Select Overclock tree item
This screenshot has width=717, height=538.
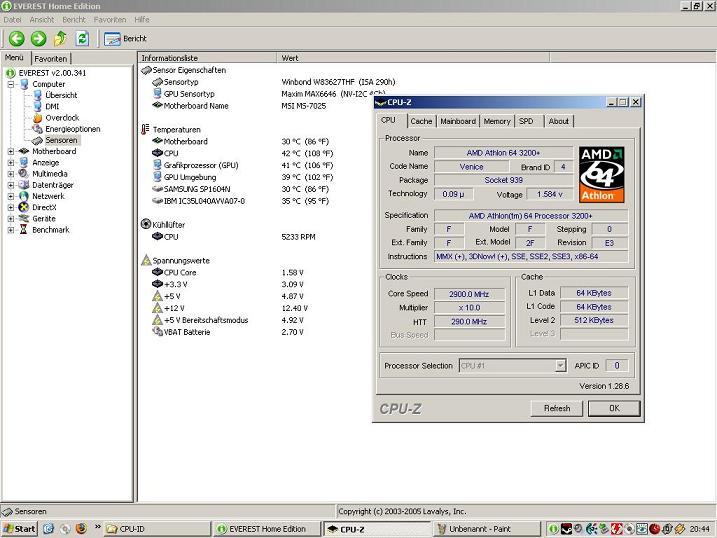(62, 117)
